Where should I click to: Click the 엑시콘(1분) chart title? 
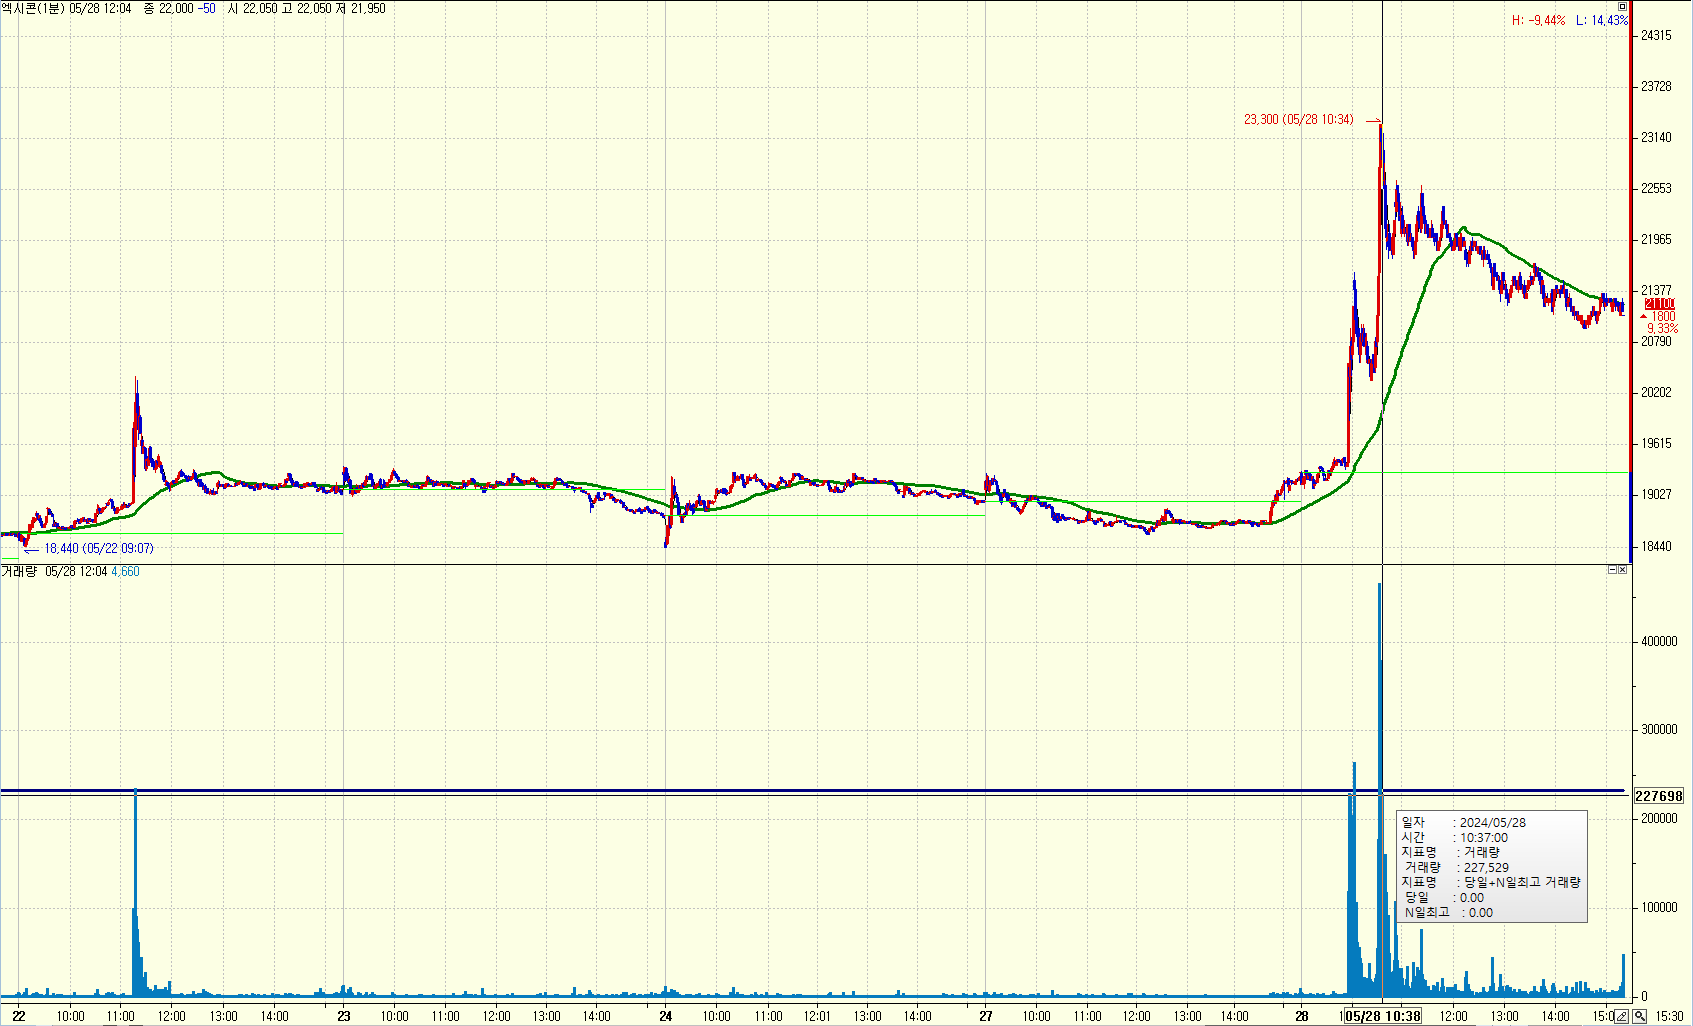[33, 8]
